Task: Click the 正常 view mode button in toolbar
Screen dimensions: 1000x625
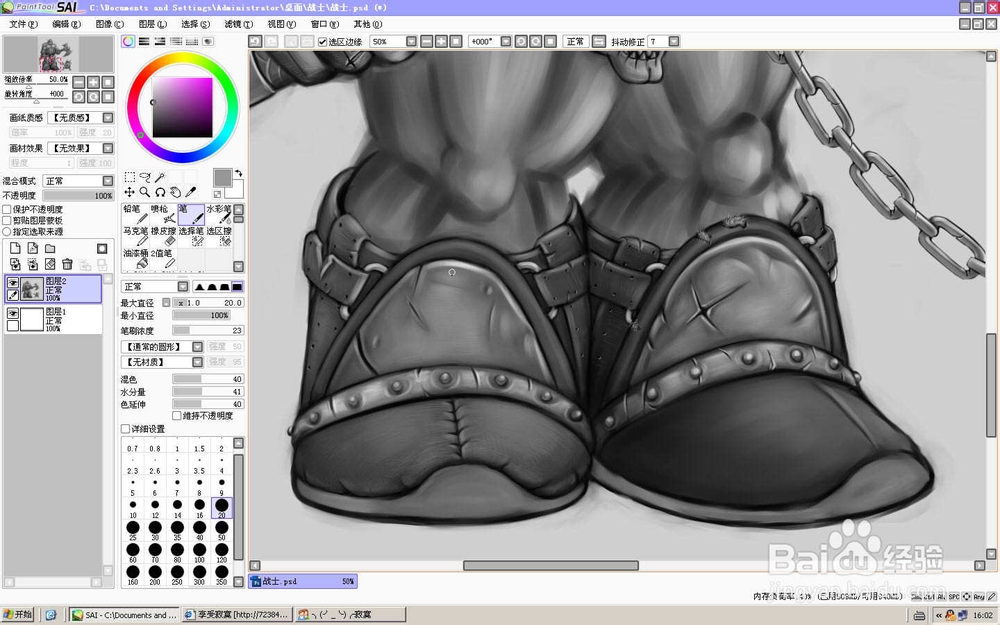Action: point(575,41)
